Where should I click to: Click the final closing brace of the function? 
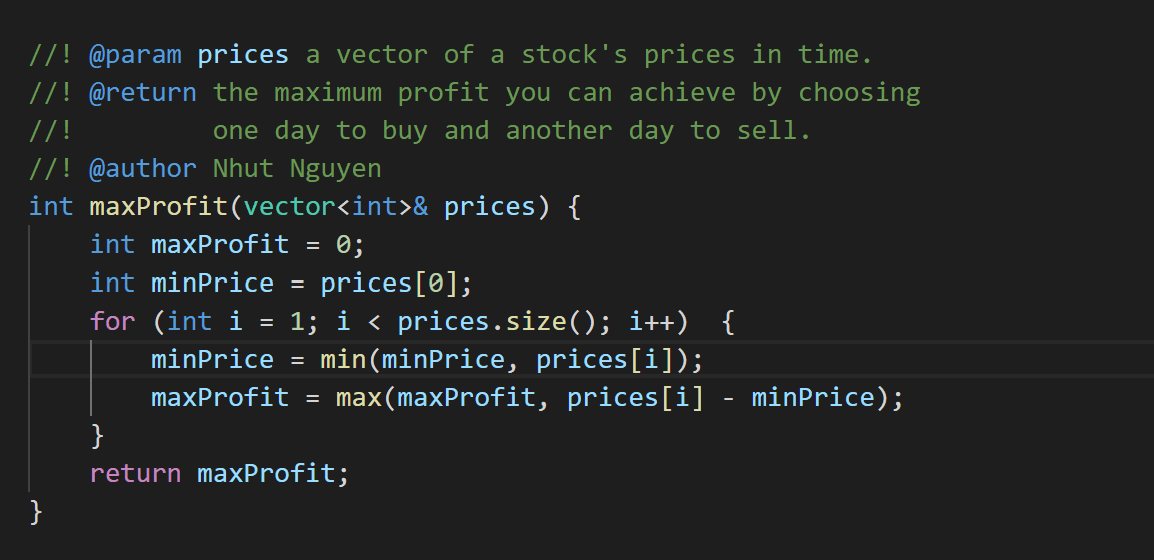[36, 511]
